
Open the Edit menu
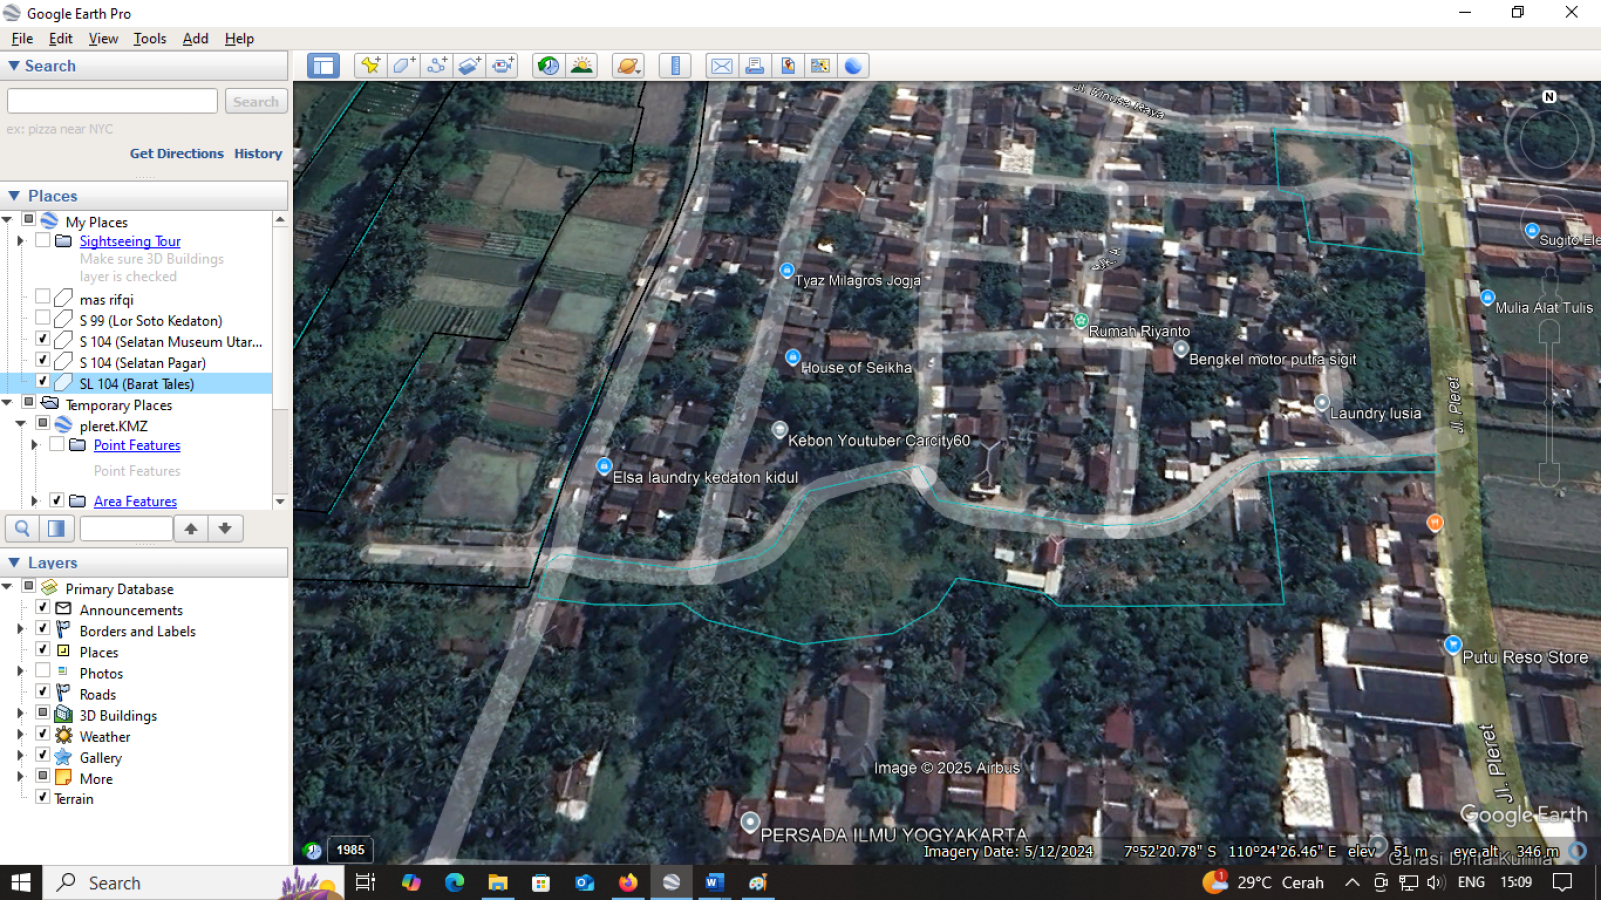click(61, 38)
